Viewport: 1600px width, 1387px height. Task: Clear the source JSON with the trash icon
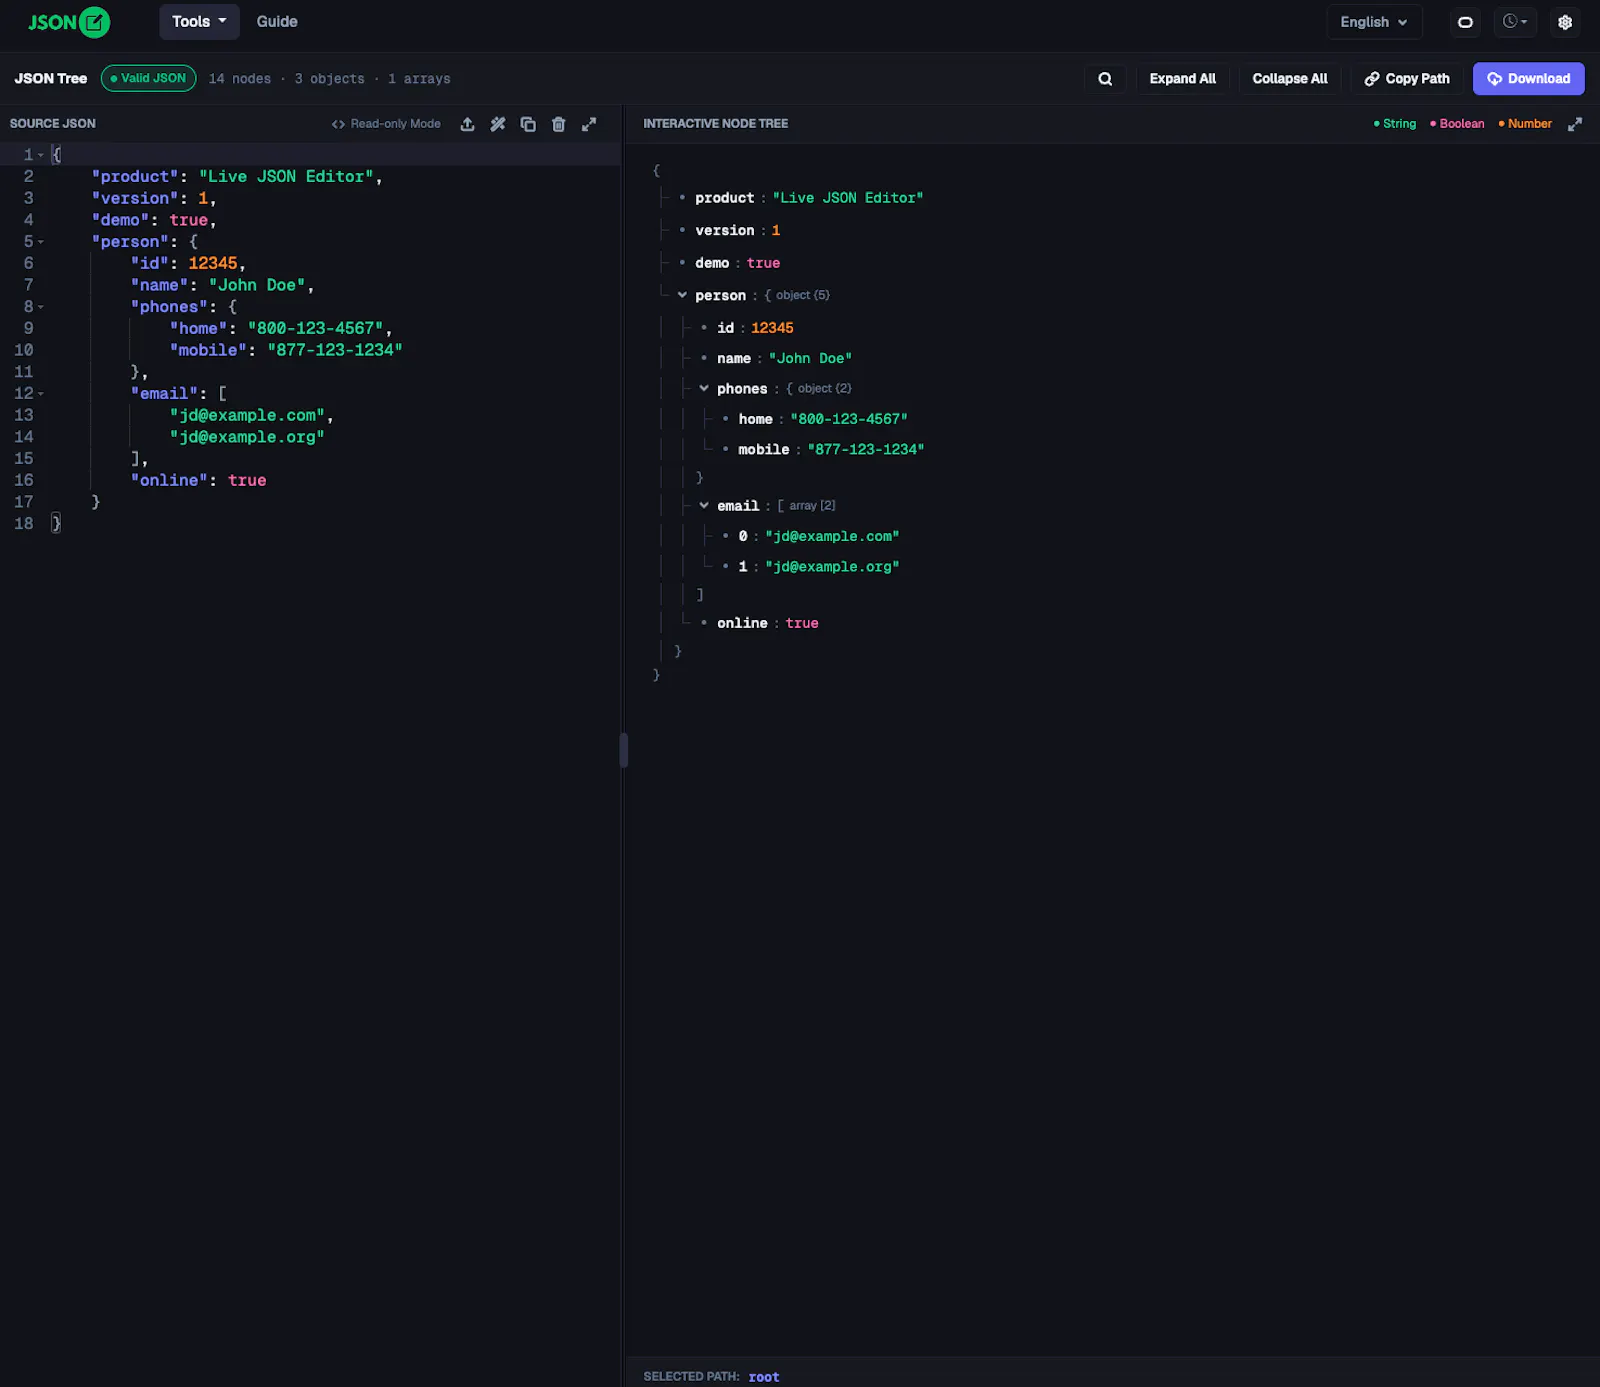(x=559, y=124)
